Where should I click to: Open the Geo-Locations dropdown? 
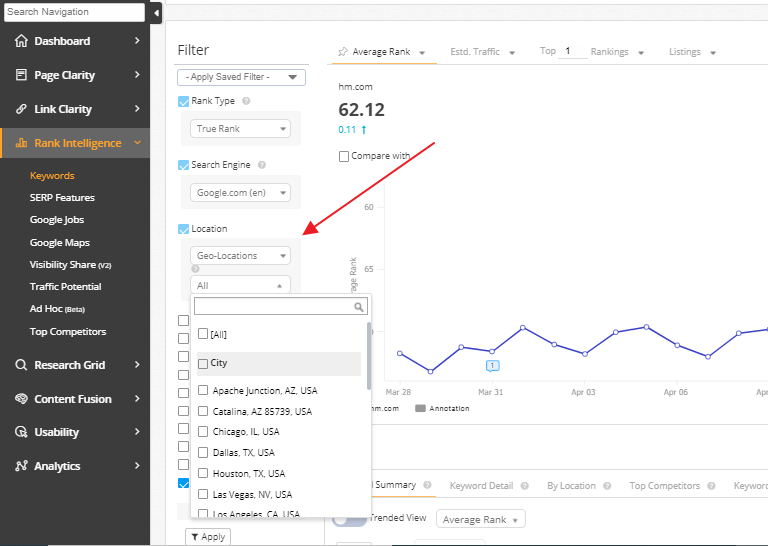pos(240,256)
